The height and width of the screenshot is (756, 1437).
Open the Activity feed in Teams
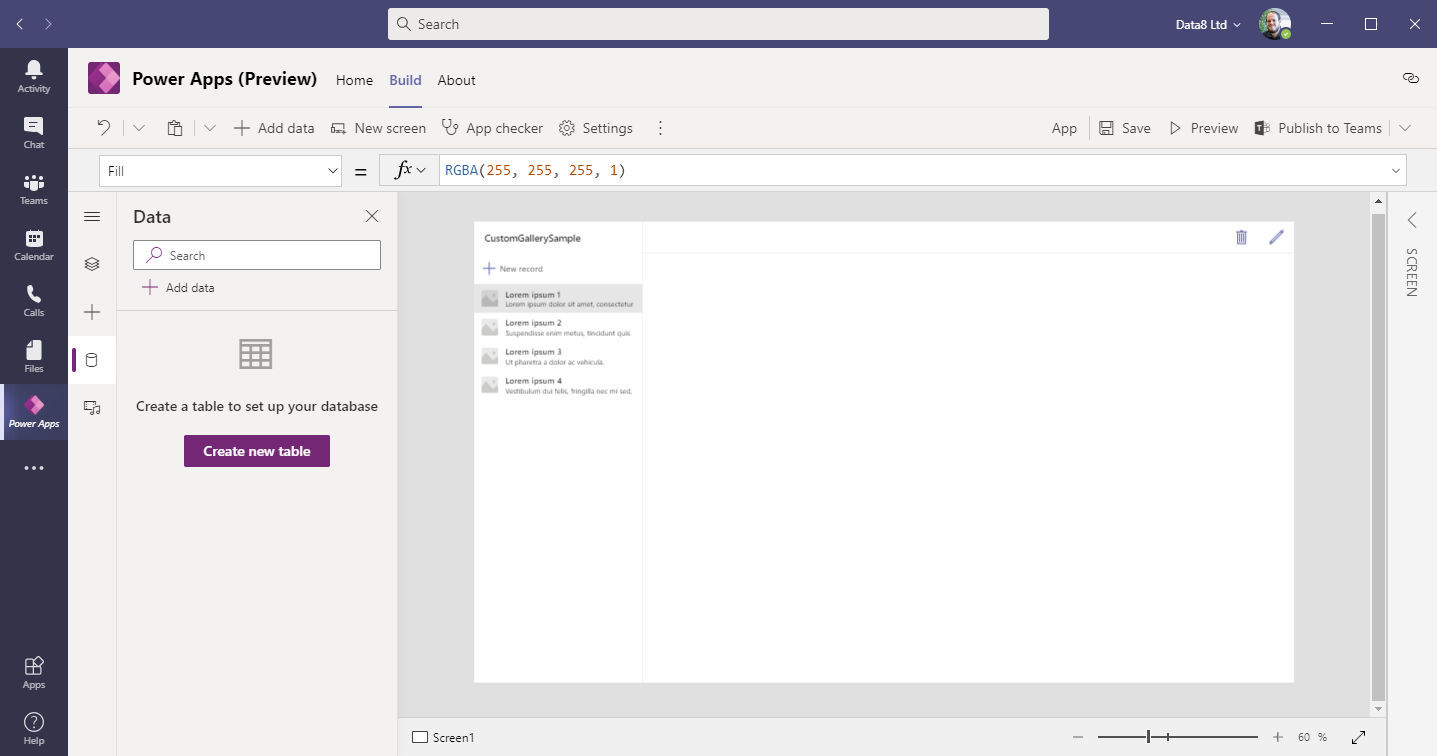point(34,76)
